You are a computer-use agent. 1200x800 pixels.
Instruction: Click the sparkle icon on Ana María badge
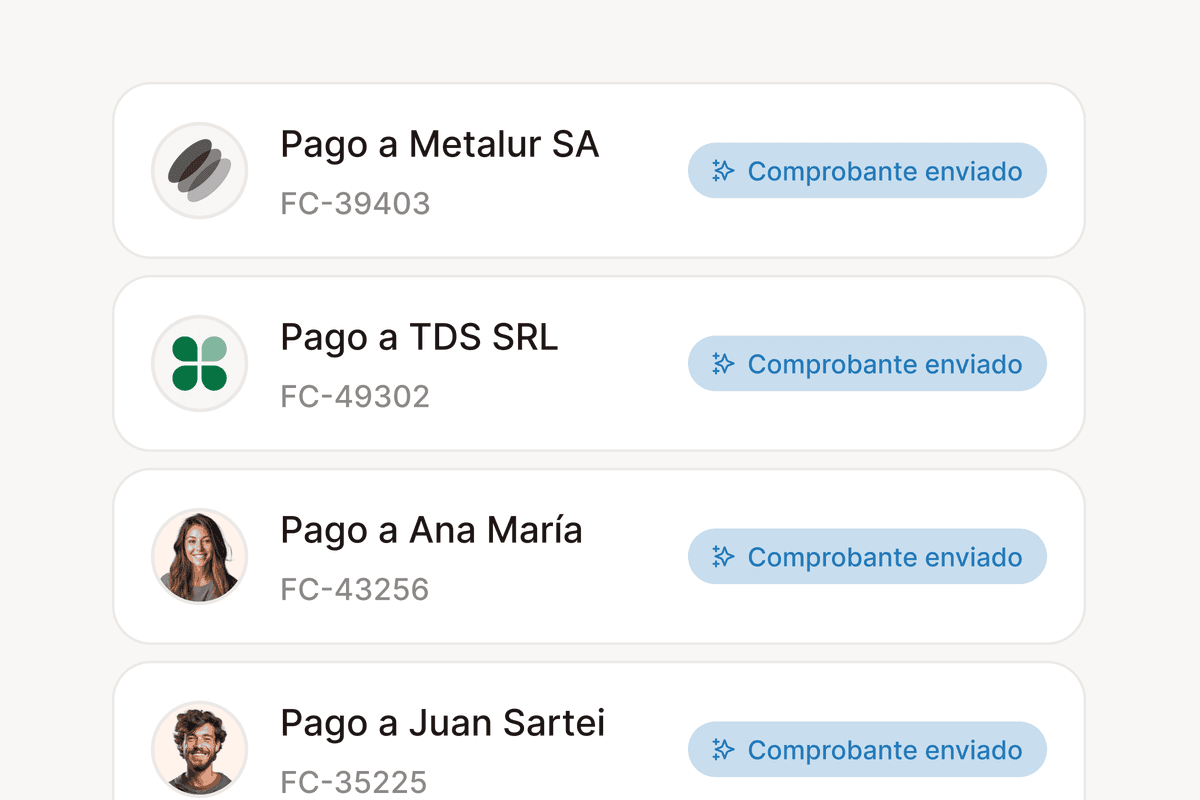tap(721, 556)
